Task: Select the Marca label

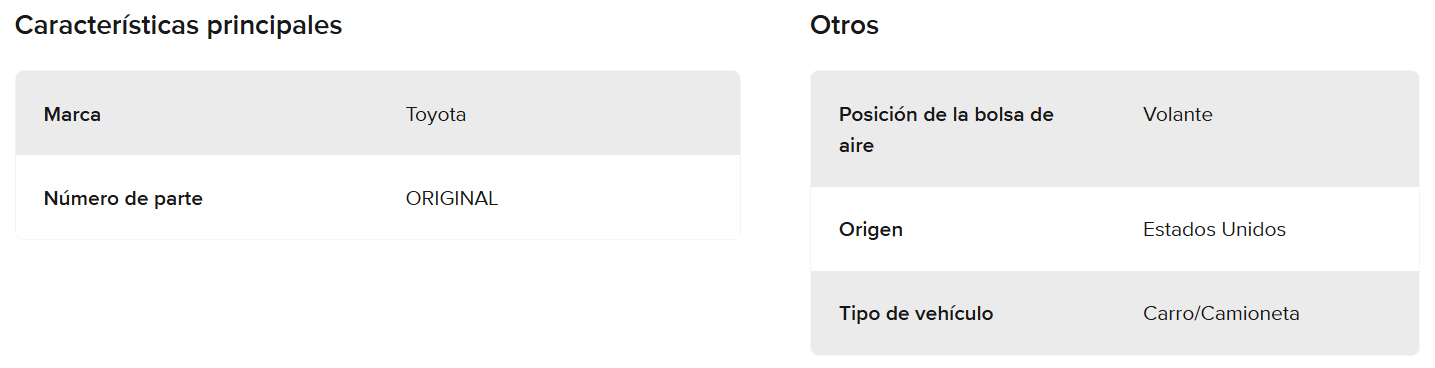Action: (x=72, y=115)
